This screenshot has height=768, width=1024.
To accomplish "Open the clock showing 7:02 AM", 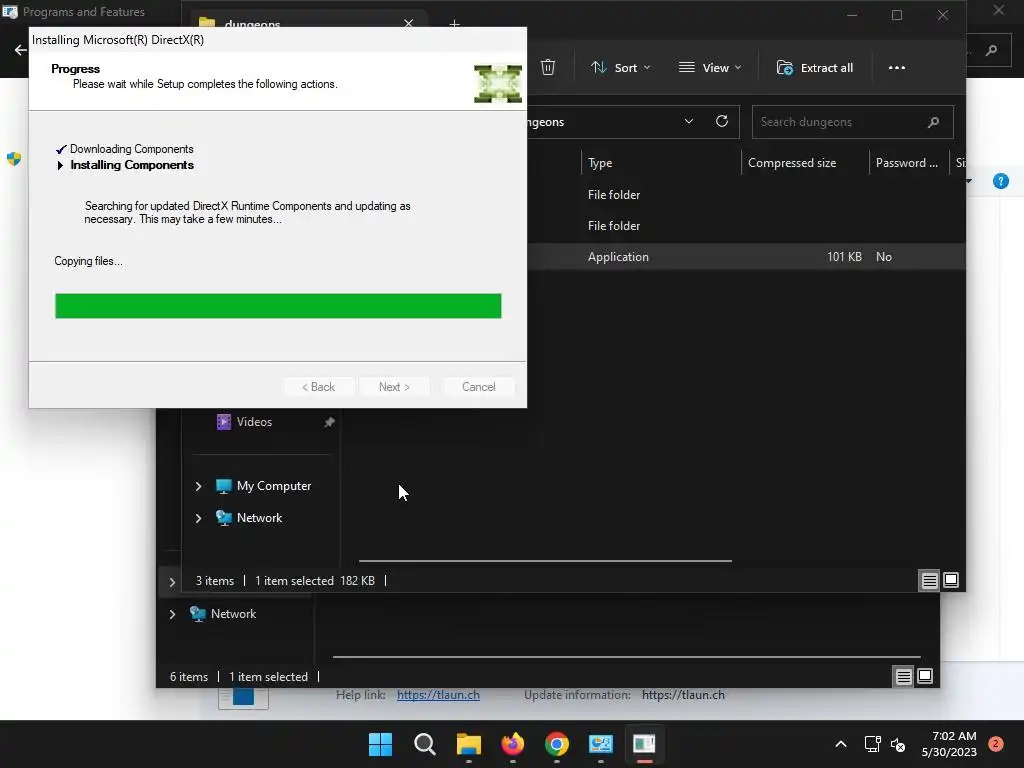I will [950, 744].
